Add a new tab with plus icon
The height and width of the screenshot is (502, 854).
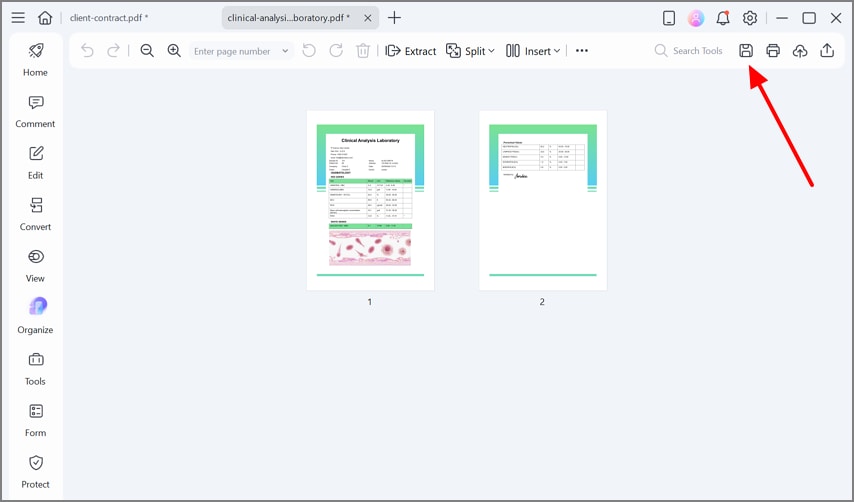(394, 18)
